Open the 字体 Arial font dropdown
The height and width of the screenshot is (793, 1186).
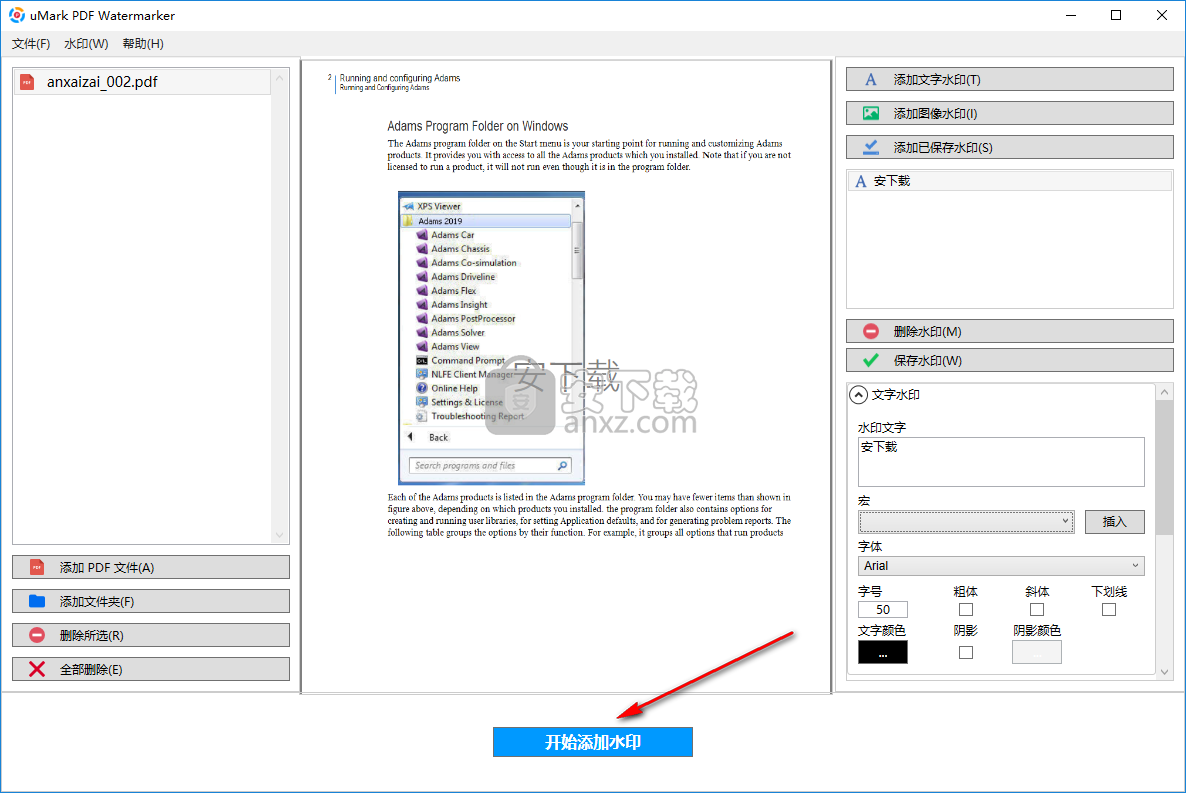tap(1001, 566)
